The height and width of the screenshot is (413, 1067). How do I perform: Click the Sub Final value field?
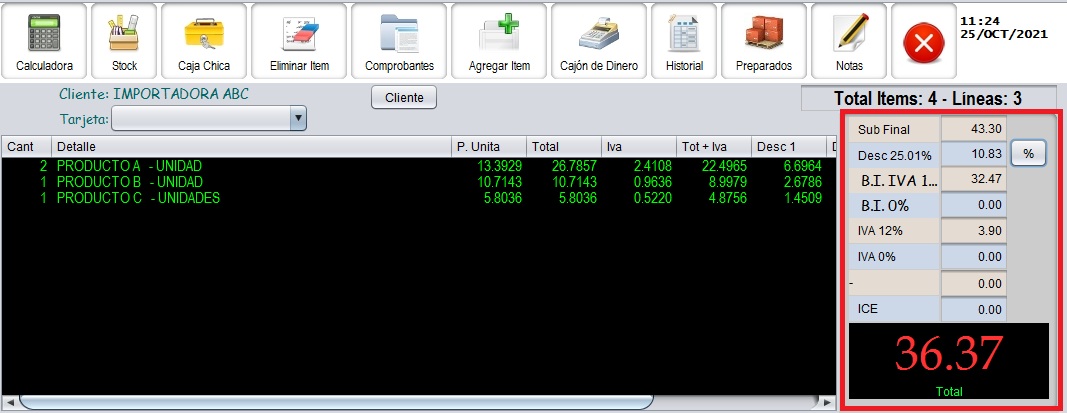coord(973,128)
